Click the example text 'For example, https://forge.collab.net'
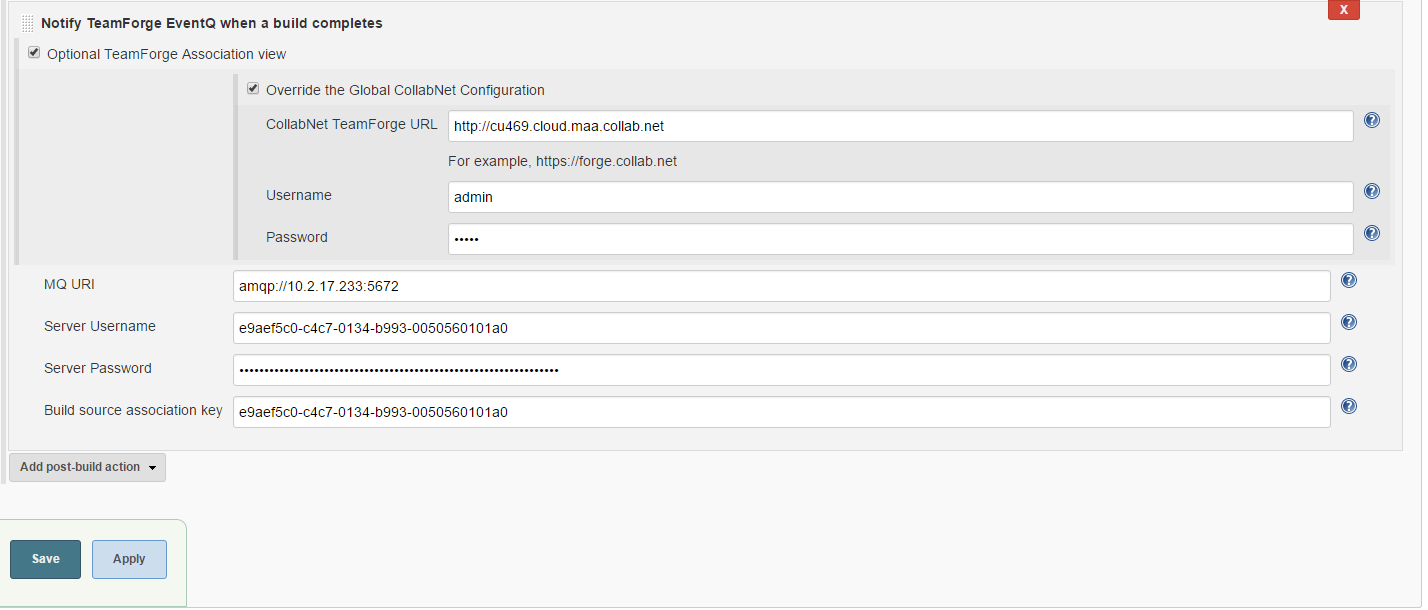 click(x=562, y=161)
